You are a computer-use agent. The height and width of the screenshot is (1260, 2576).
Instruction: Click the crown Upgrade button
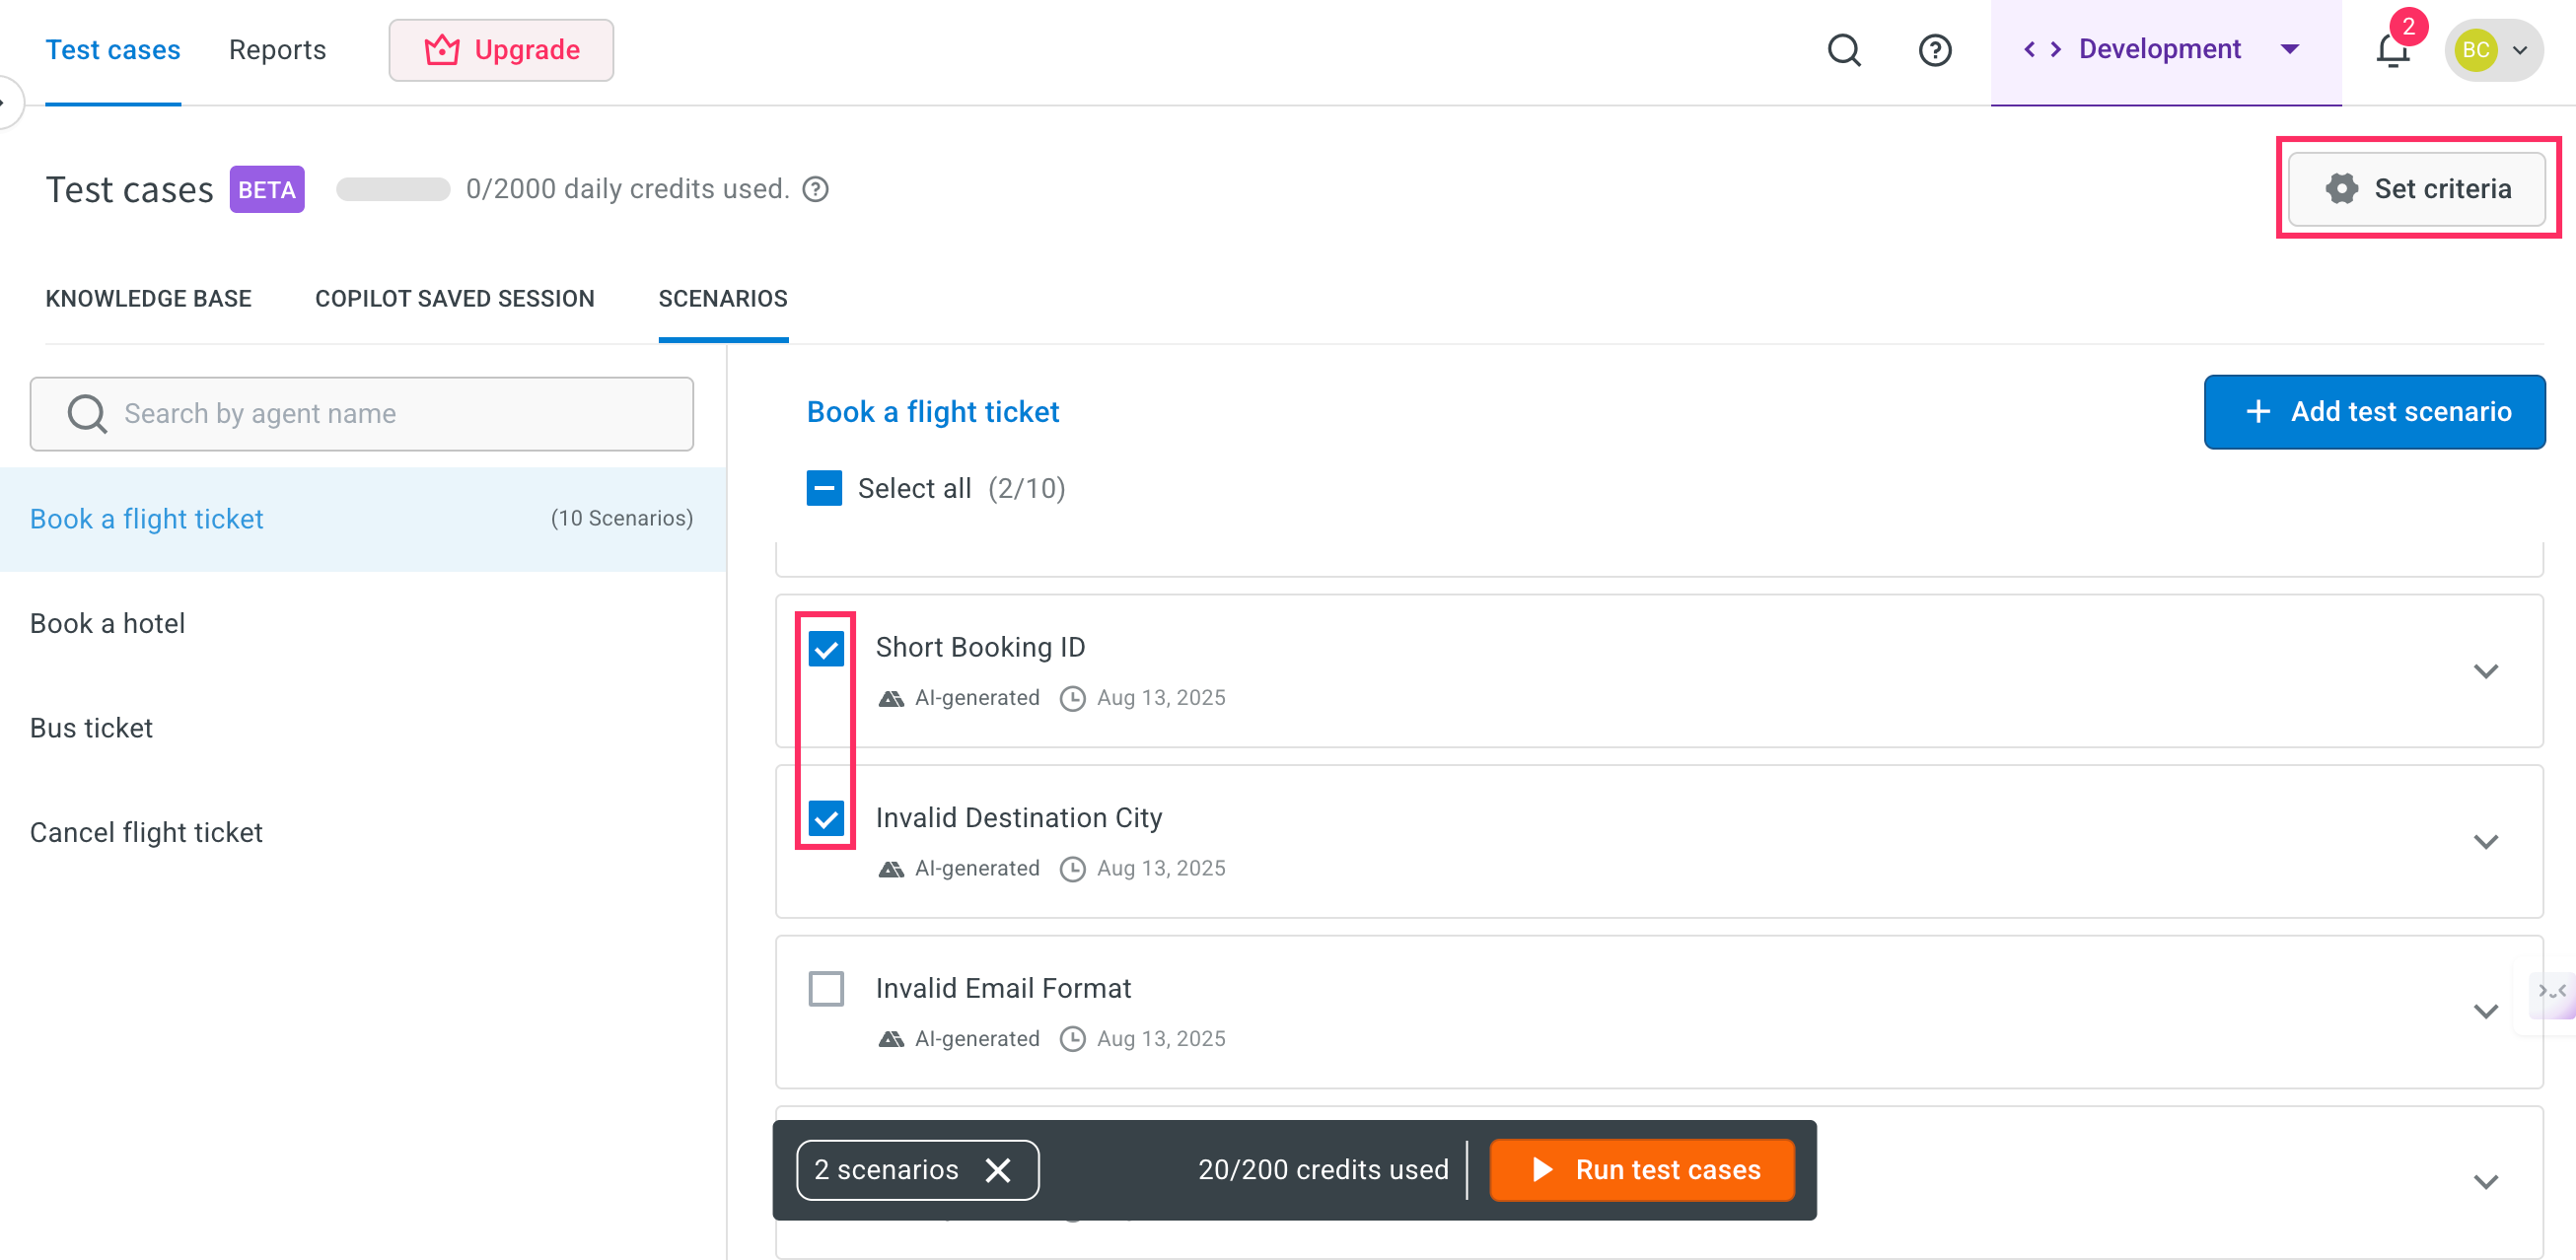point(501,50)
